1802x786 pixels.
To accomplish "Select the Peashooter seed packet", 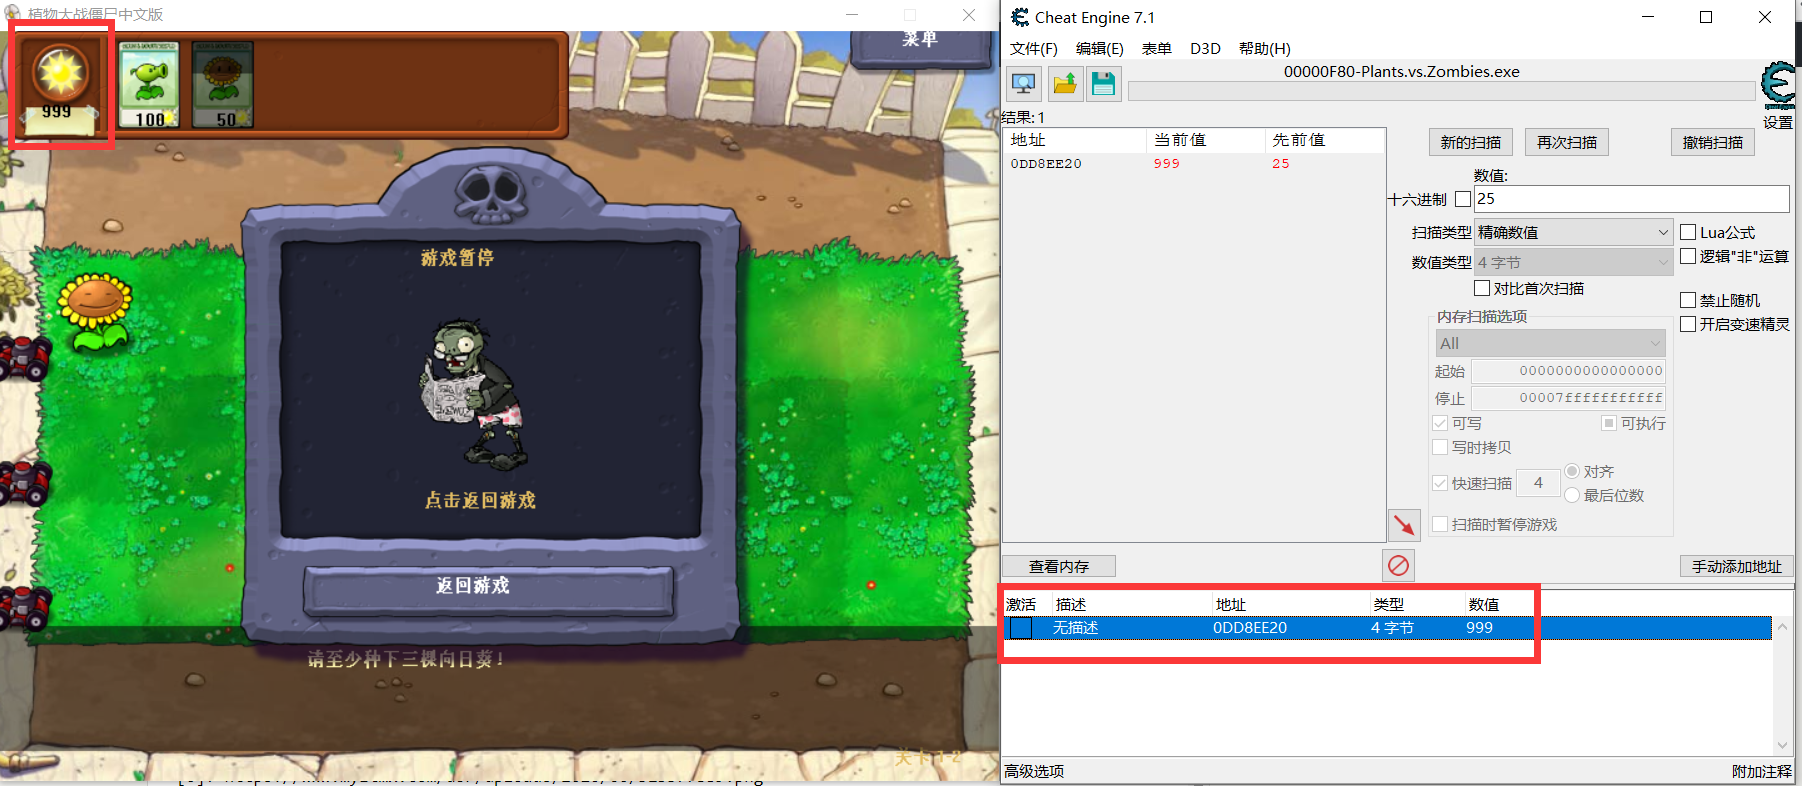I will (x=149, y=85).
